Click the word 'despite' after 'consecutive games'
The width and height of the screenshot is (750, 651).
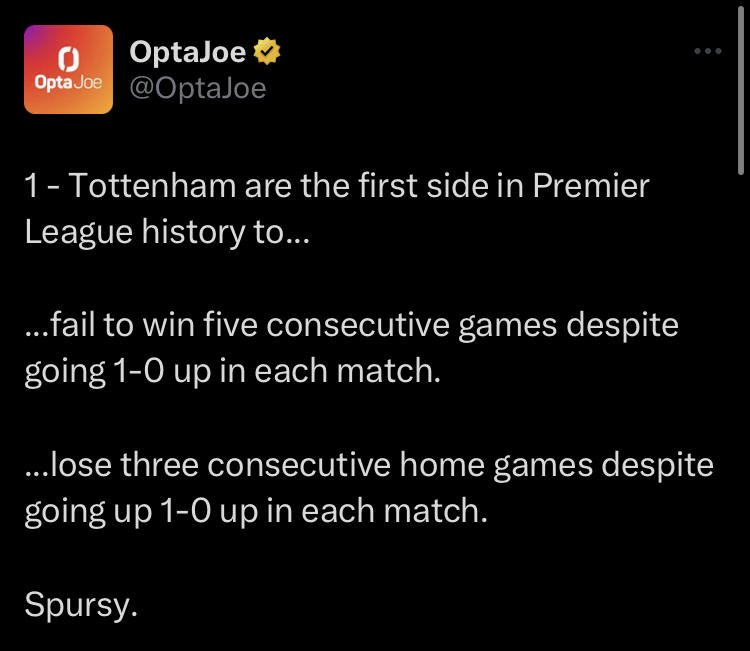(x=622, y=326)
